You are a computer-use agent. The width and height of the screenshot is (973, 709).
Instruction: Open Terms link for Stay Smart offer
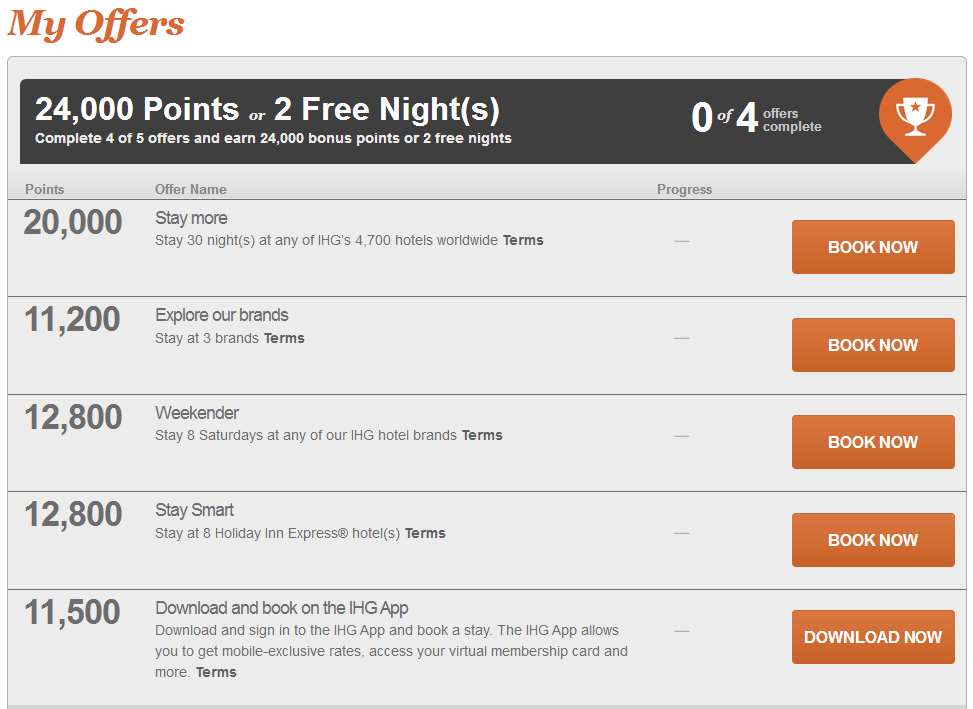pyautogui.click(x=425, y=533)
